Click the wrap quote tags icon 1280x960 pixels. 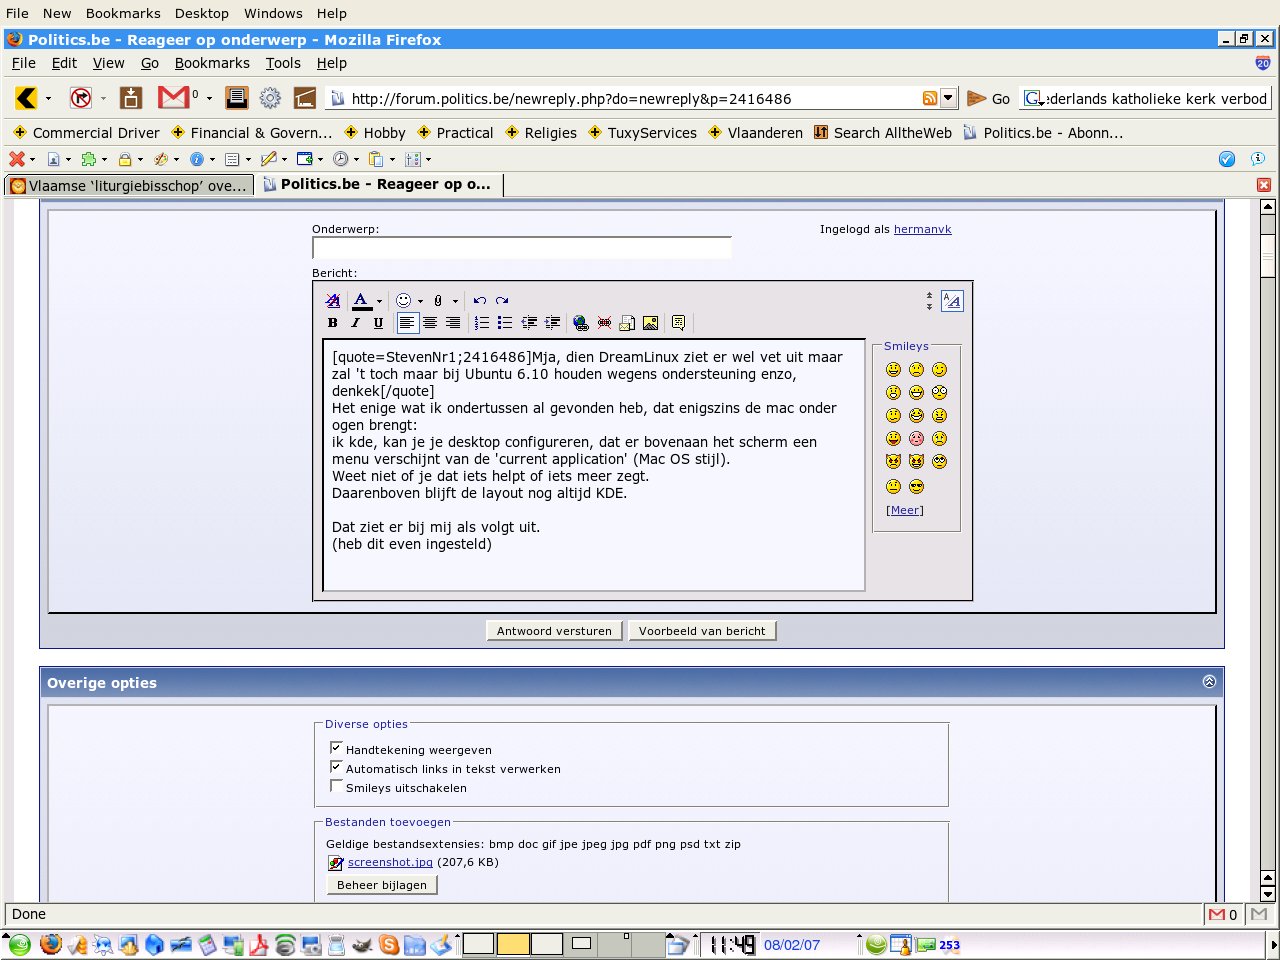pyautogui.click(x=678, y=323)
